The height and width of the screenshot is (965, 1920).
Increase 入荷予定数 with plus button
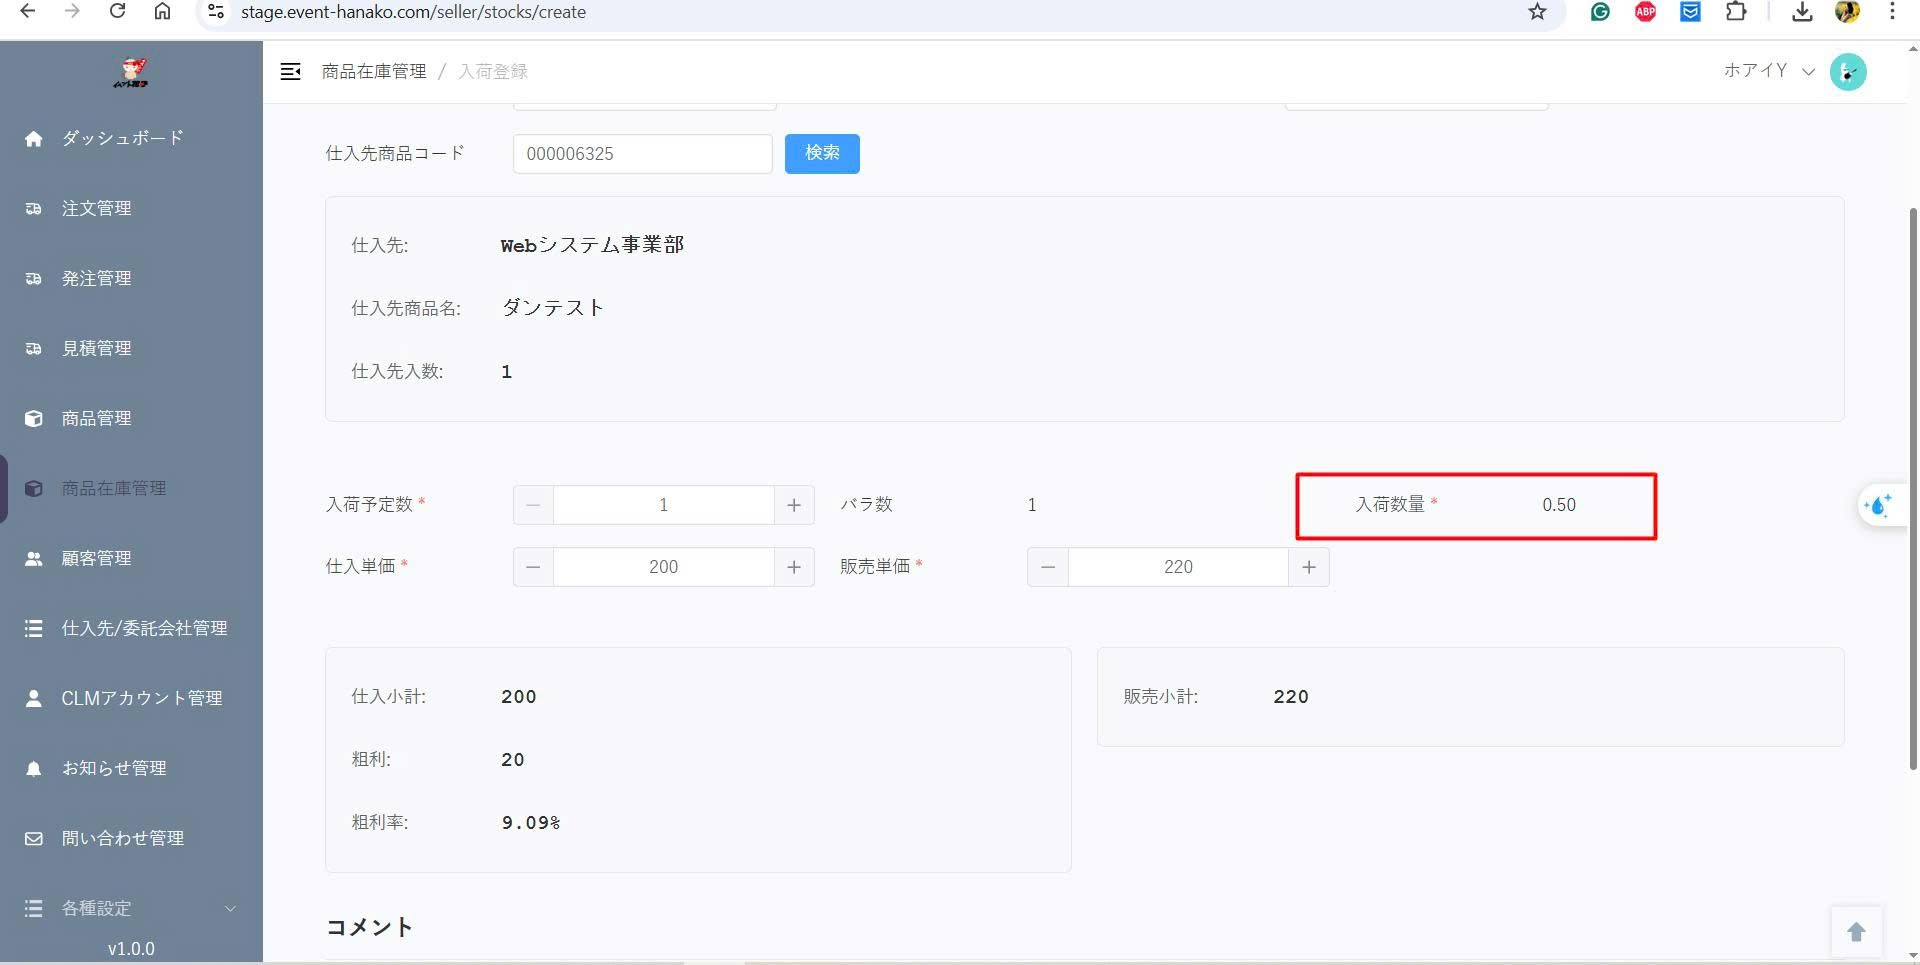pyautogui.click(x=794, y=505)
